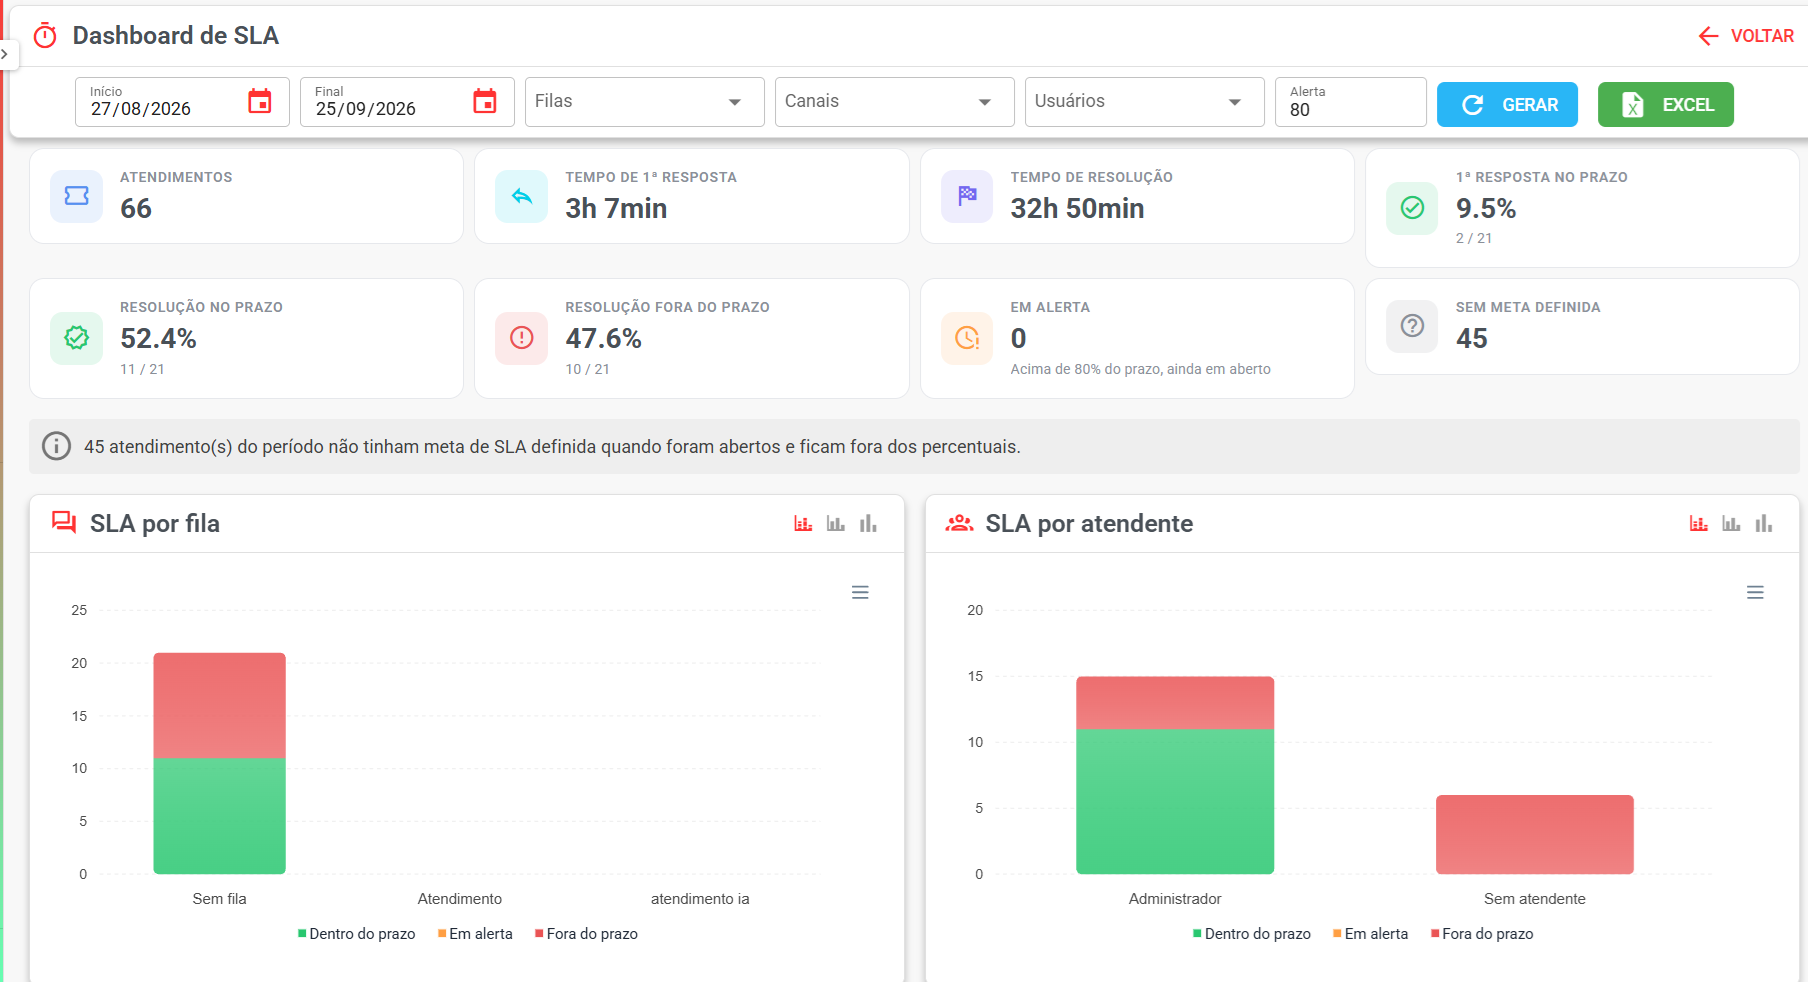1808x982 pixels.
Task: Toggle Fora do prazo legend in SLA por atendente
Action: point(1482,934)
